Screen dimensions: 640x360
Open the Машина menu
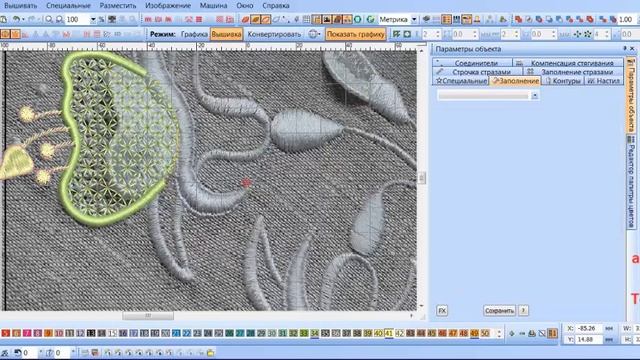pyautogui.click(x=213, y=6)
